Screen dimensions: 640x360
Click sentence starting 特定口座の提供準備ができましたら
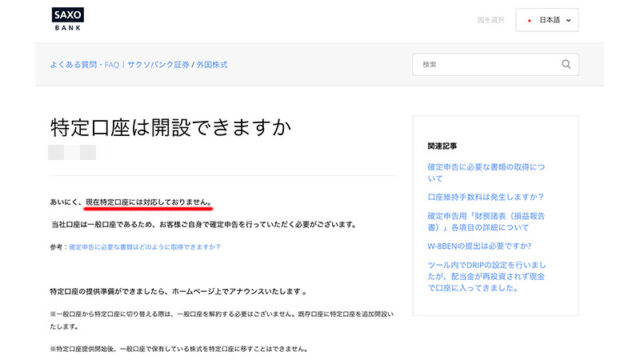point(178,291)
